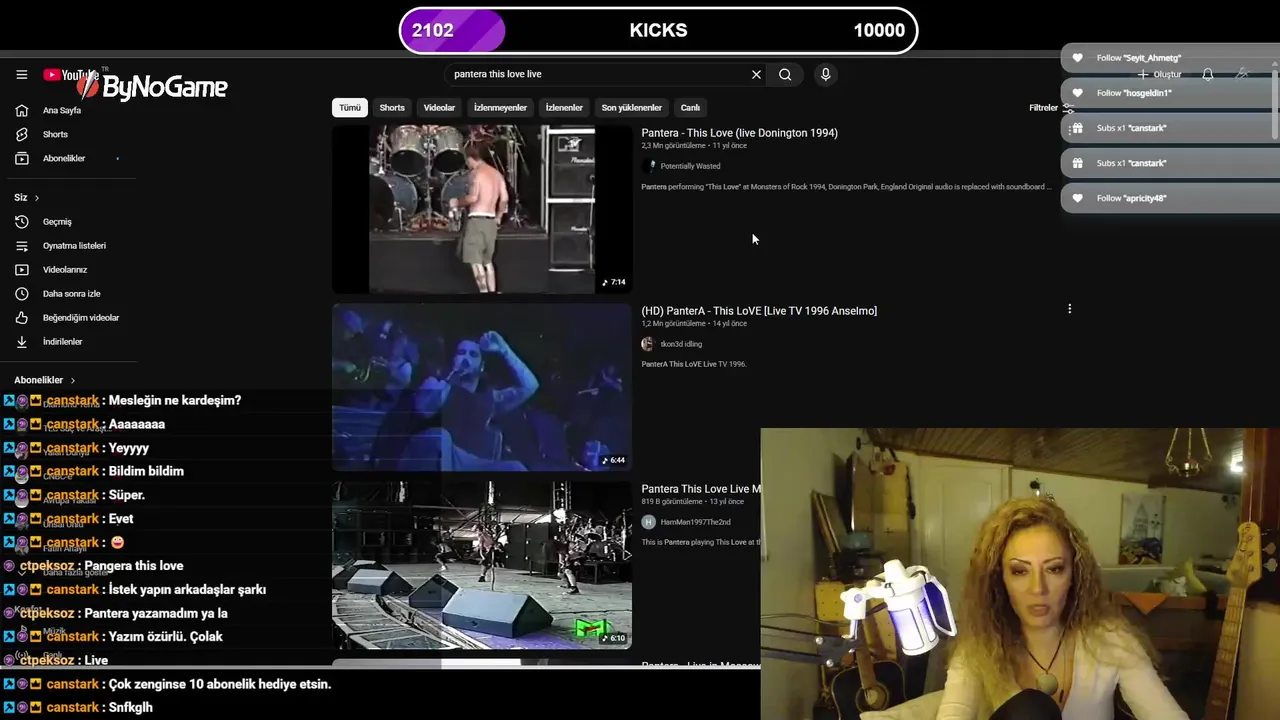
Task: Select the Videolar filter chip
Action: coord(439,107)
